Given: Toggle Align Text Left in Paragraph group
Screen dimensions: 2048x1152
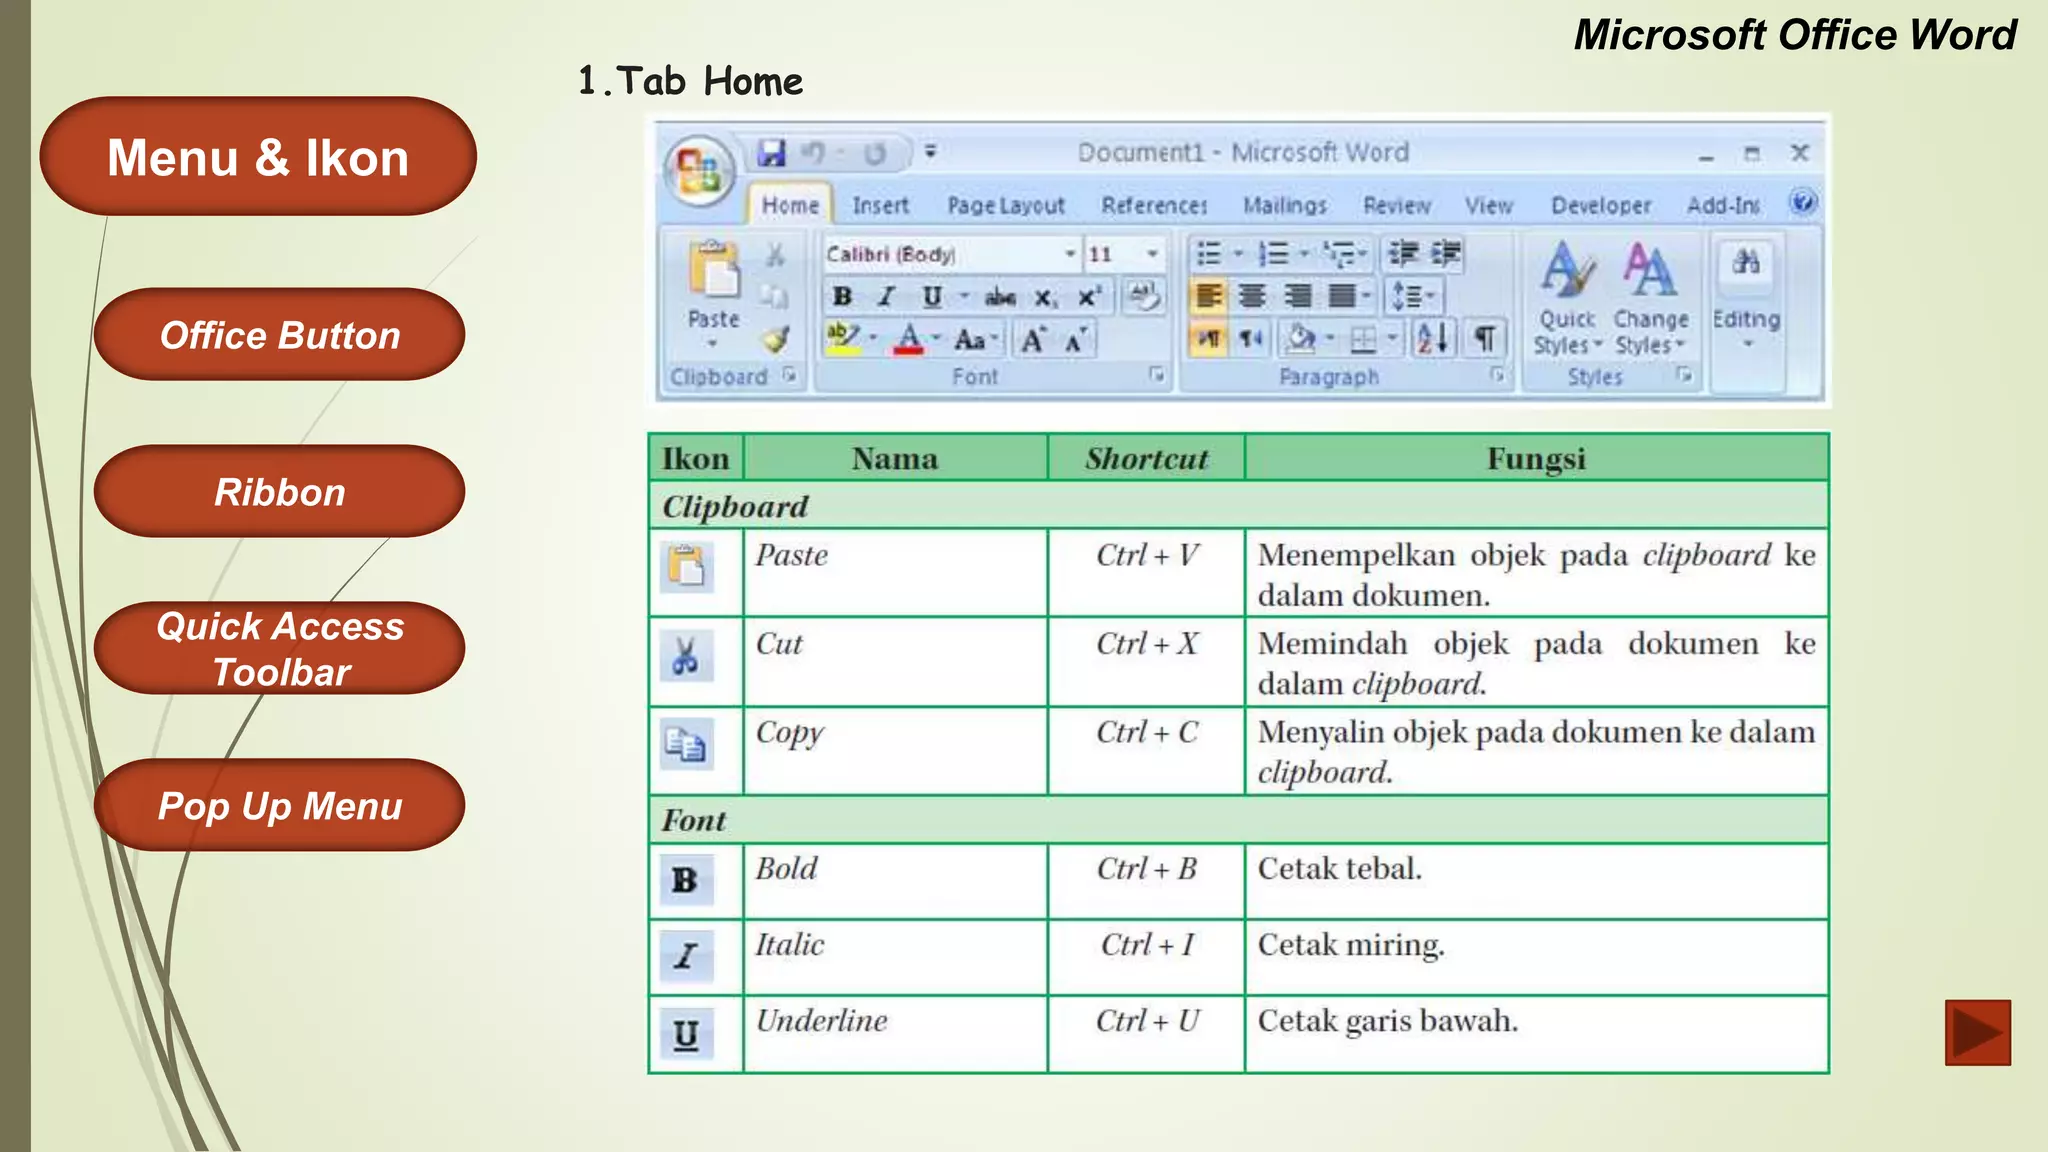Looking at the screenshot, I should [1209, 296].
